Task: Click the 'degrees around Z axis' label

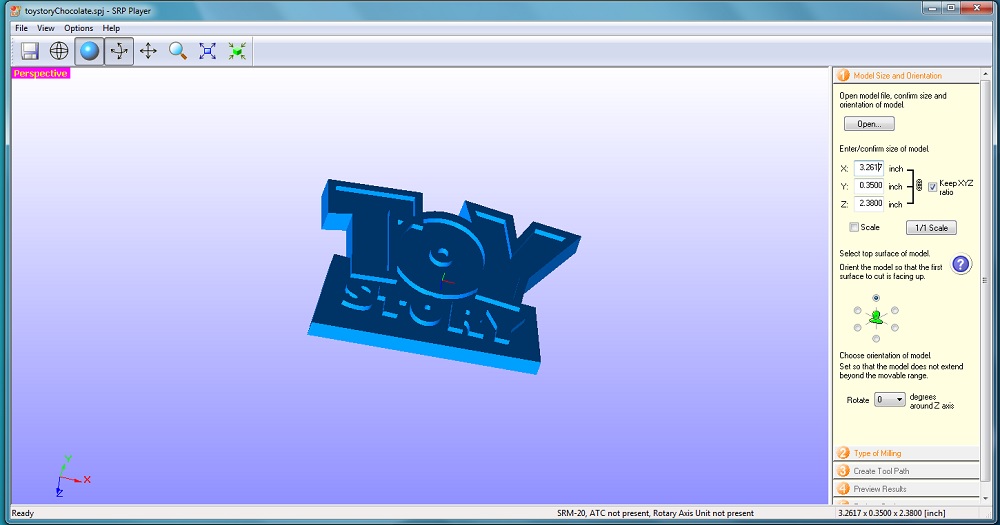Action: (932, 401)
